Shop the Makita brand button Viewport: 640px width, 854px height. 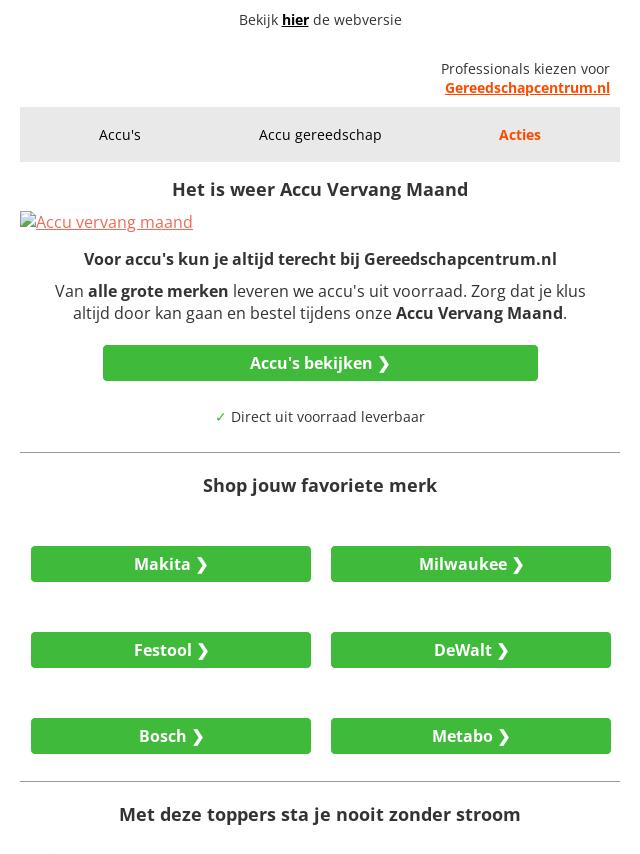coord(171,564)
